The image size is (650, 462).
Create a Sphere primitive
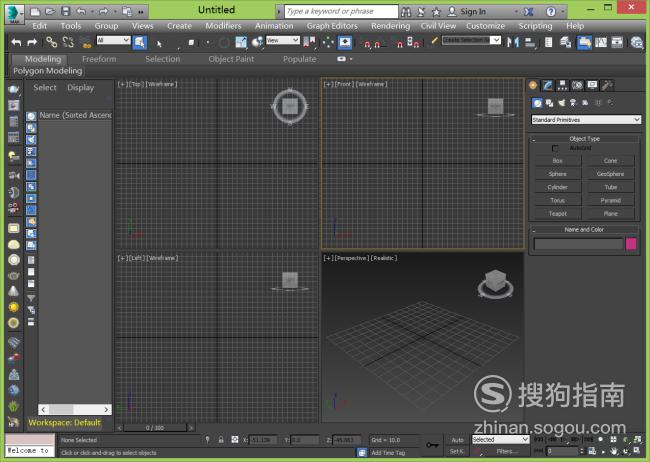(x=558, y=174)
